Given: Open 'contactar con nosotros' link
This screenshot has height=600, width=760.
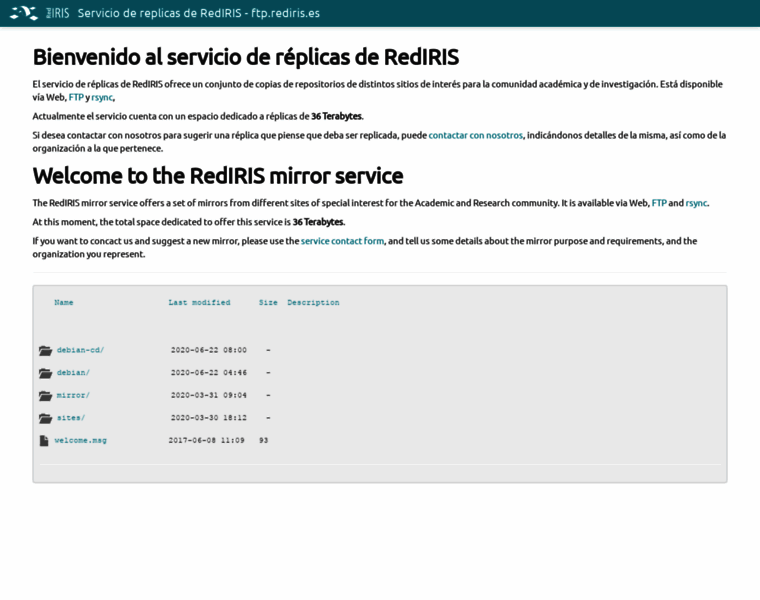Looking at the screenshot, I should pyautogui.click(x=475, y=135).
